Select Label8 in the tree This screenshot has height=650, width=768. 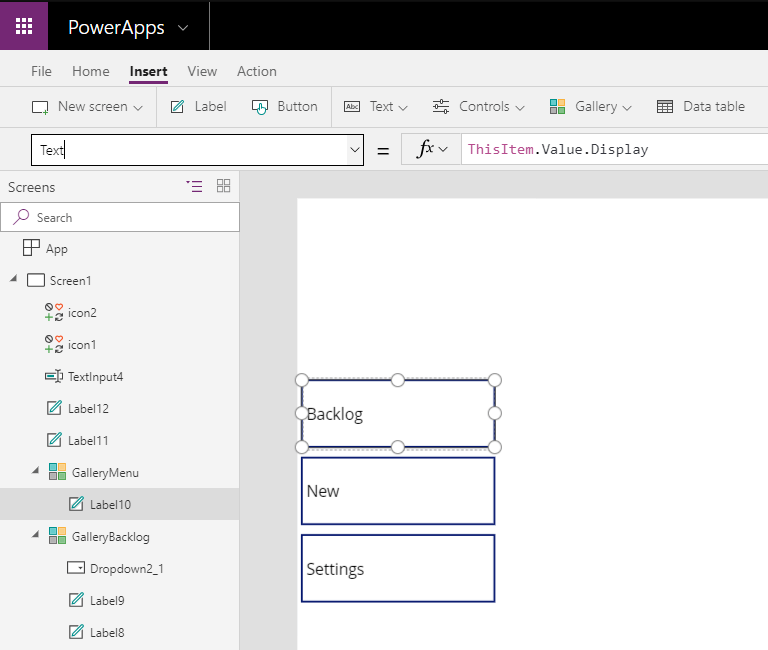(x=107, y=632)
